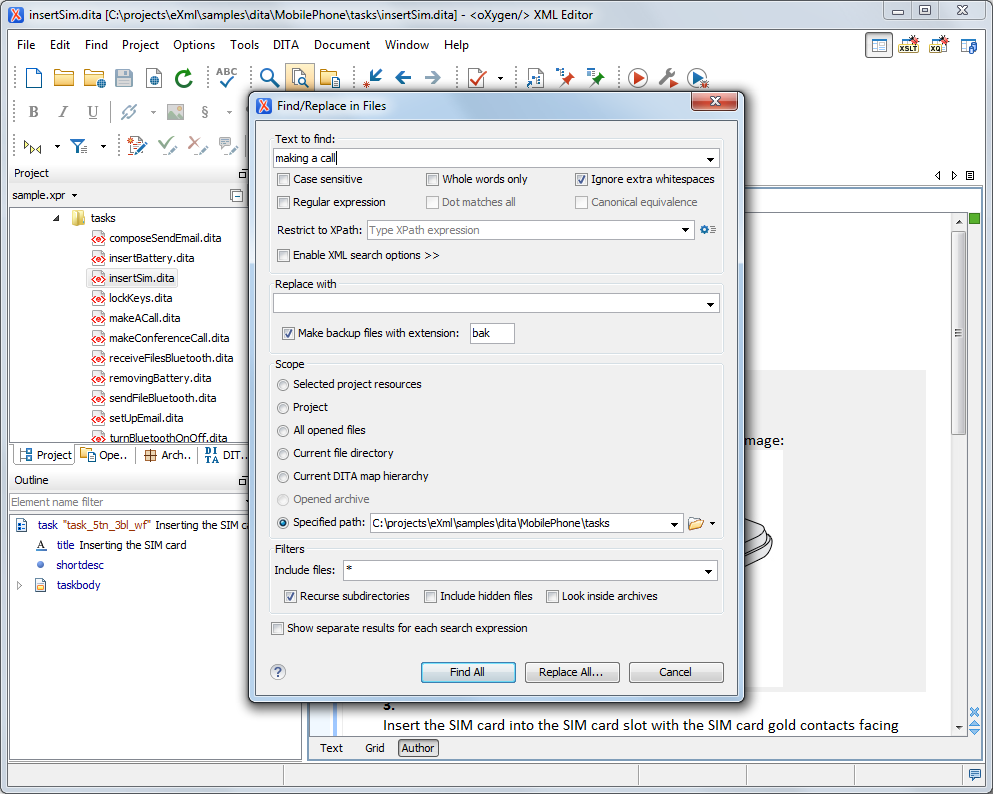Open the Replace with history dropdown
Viewport: 993px width, 794px height.
pyautogui.click(x=711, y=304)
